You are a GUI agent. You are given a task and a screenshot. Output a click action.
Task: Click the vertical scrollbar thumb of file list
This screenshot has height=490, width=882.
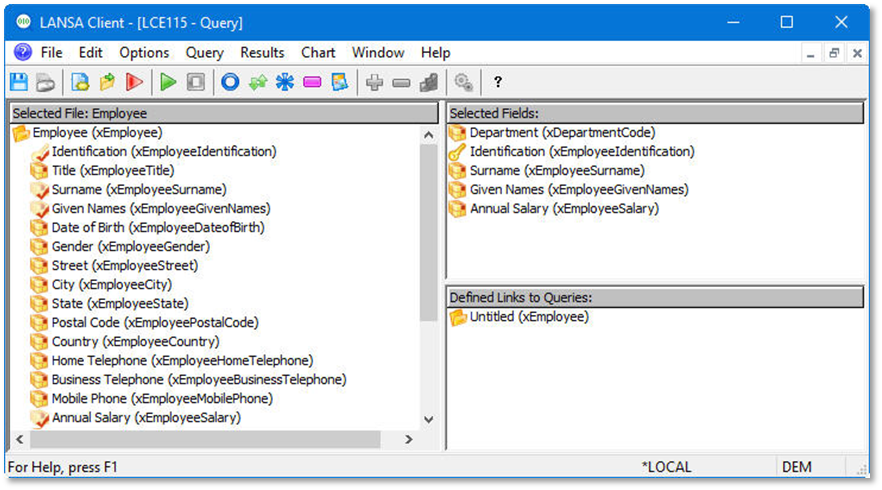429,233
